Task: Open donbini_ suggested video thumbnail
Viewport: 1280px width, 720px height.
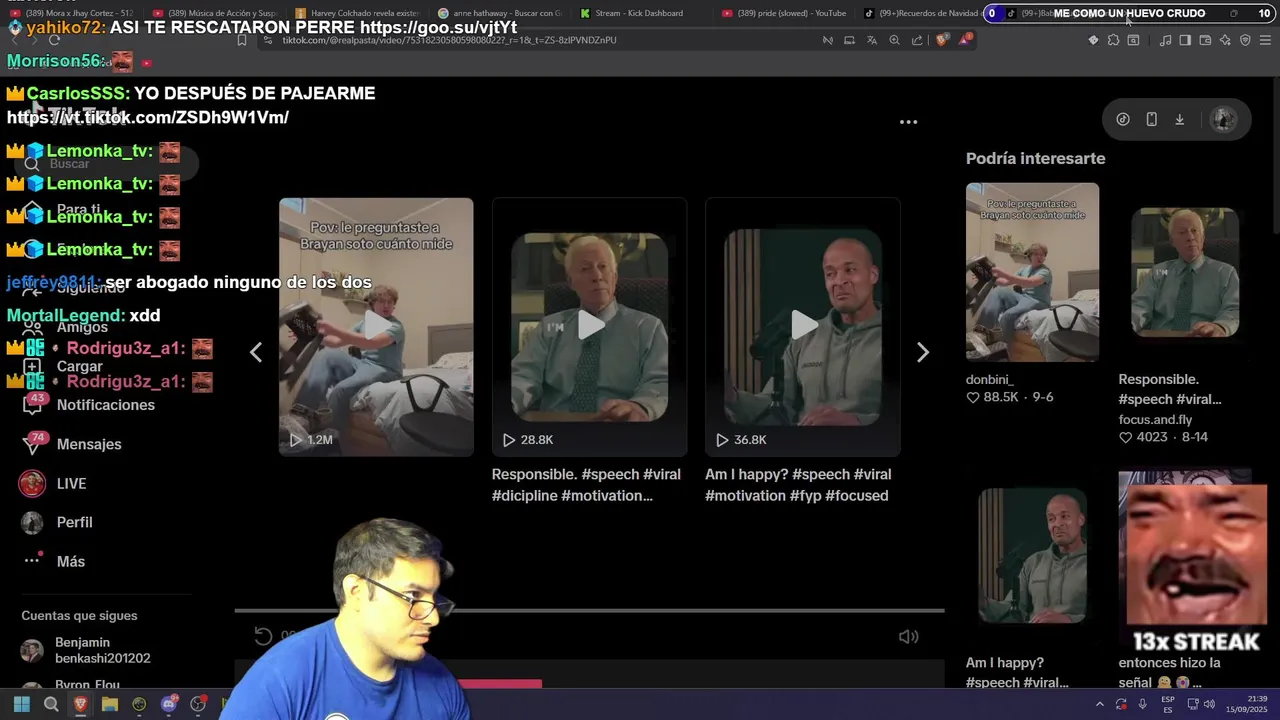Action: click(1032, 272)
